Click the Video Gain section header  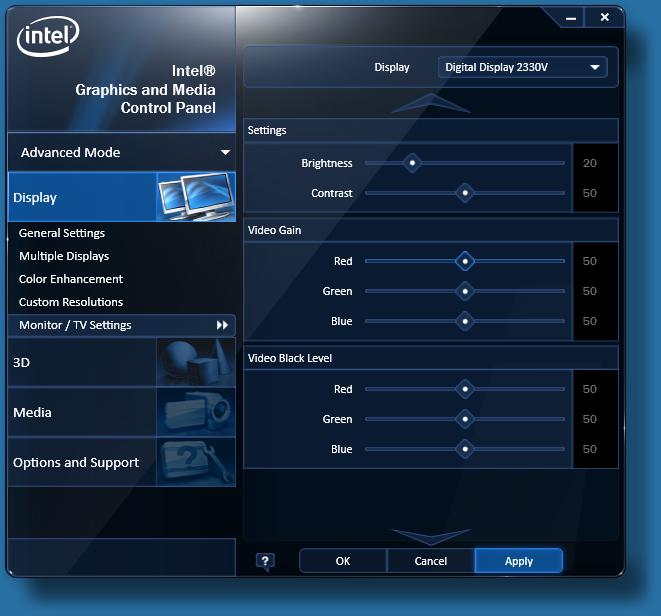pyautogui.click(x=431, y=230)
